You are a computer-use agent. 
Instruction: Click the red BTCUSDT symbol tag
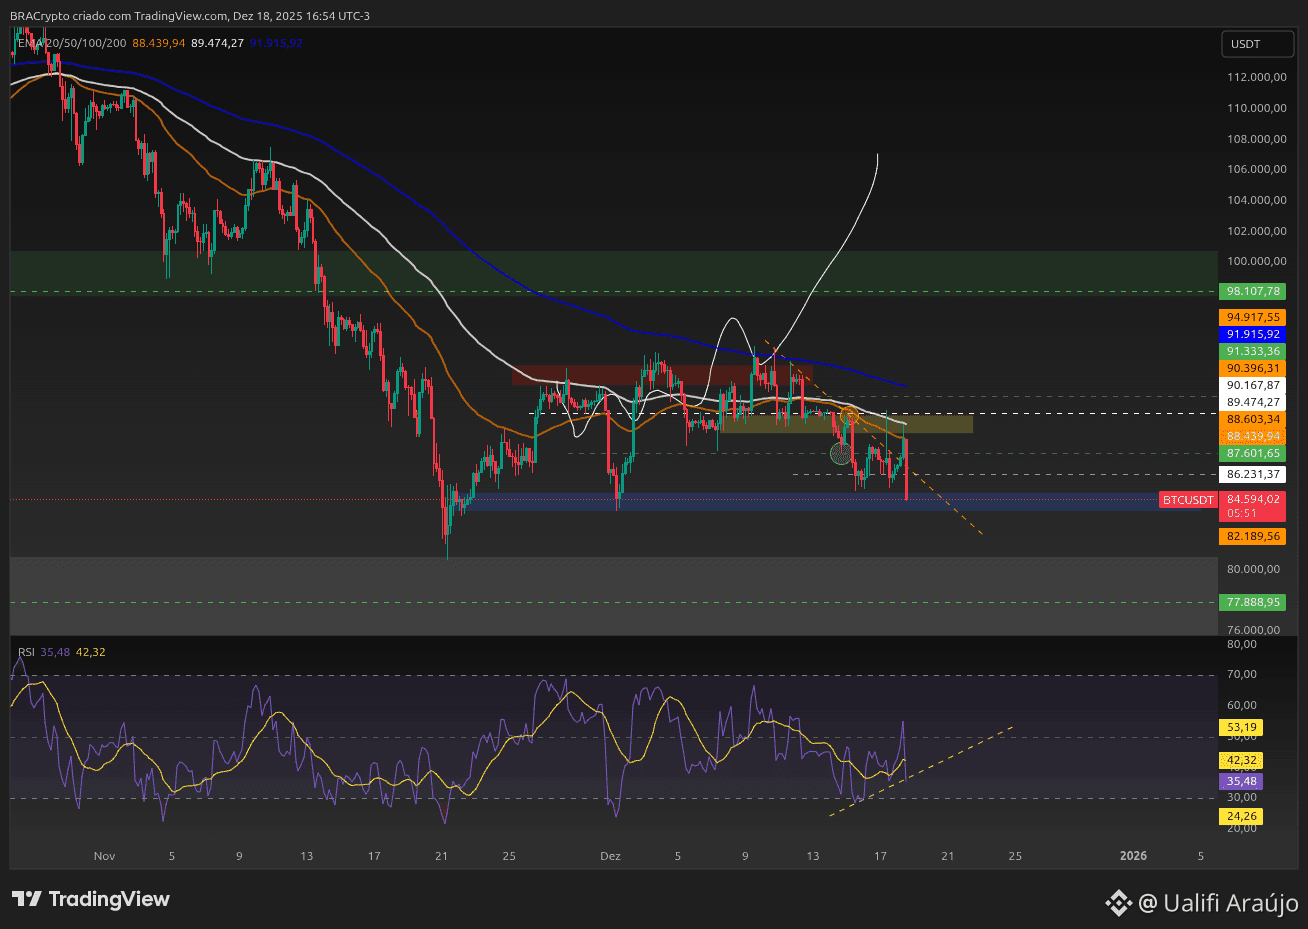[1188, 500]
